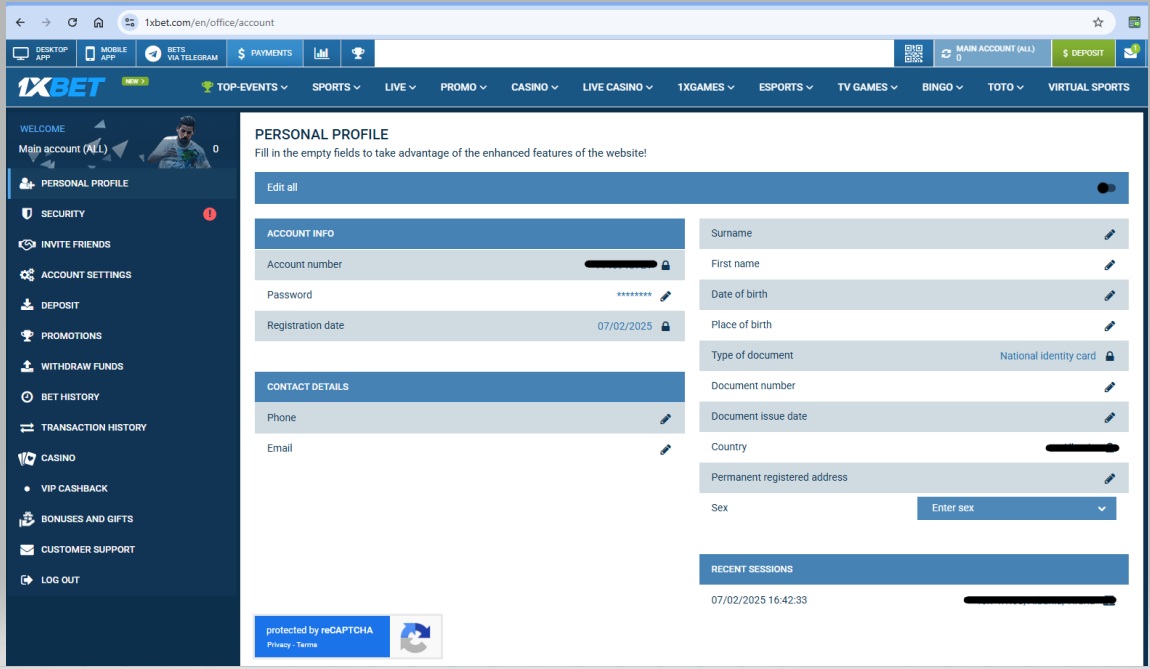
Task: Expand the Casino menu dropdown
Action: tap(534, 87)
